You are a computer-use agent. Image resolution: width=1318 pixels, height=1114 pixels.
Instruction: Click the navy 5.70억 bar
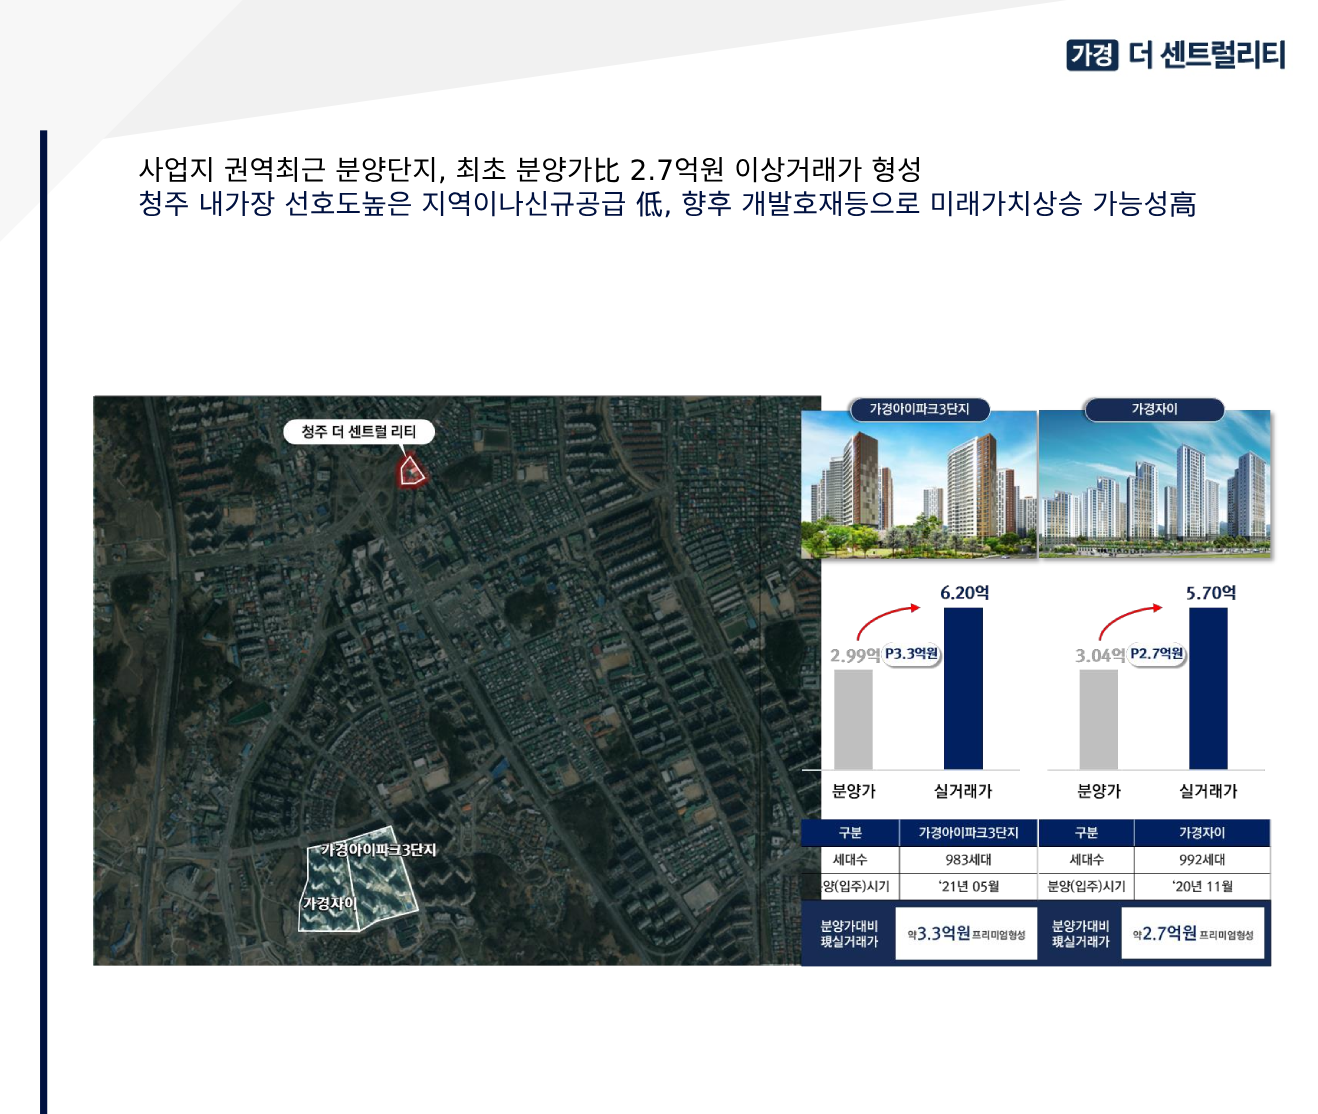click(1208, 689)
